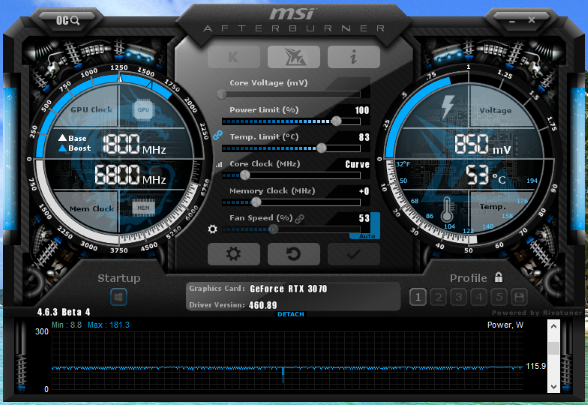Toggle the fan speed sync link icon
Viewport: 588px width, 405px height.
[299, 218]
